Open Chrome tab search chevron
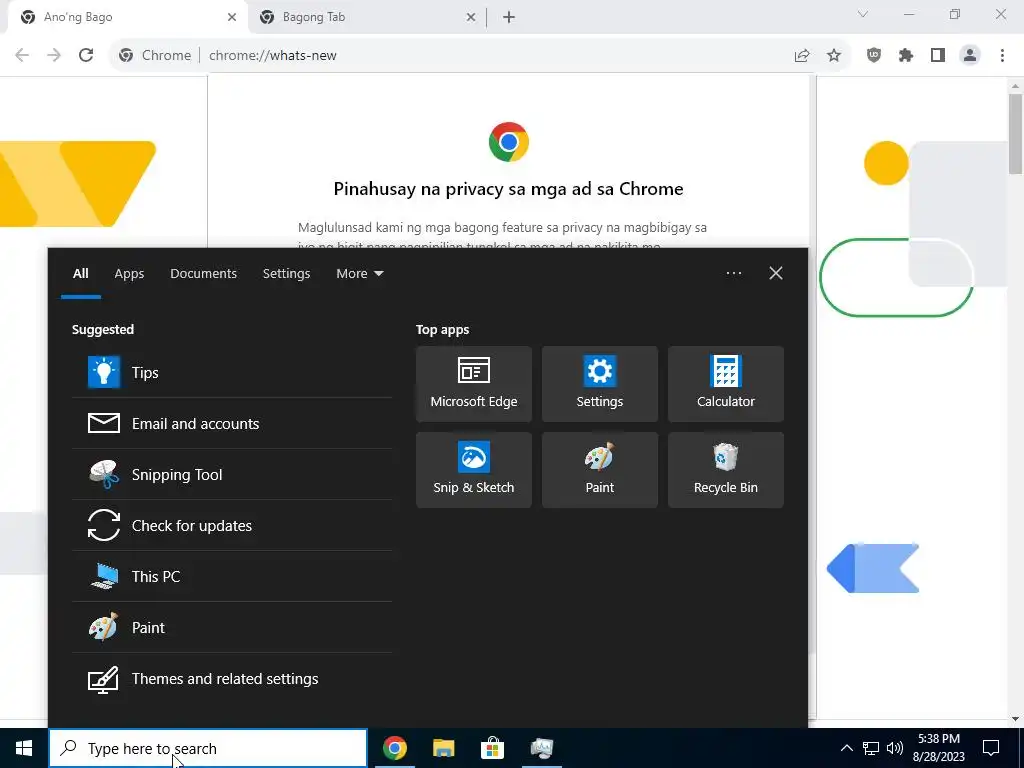The width and height of the screenshot is (1024, 768). click(863, 14)
